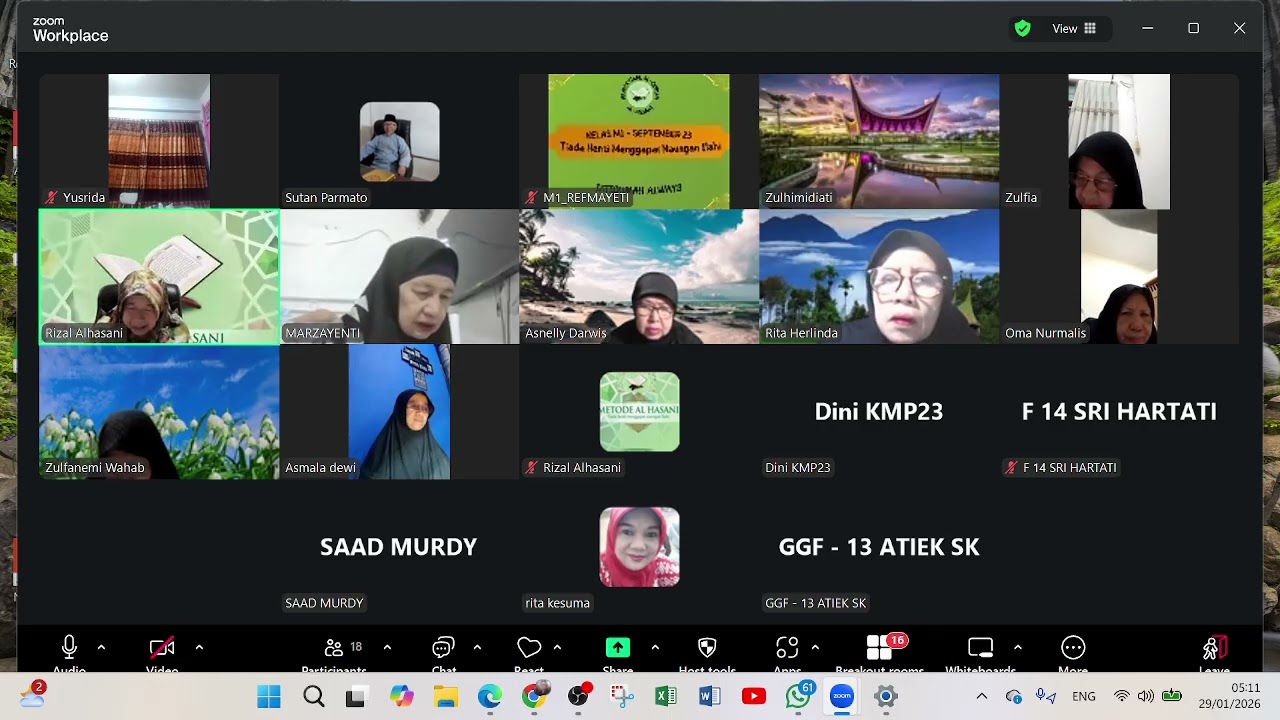Open taskbar Search
The width and height of the screenshot is (1280, 720).
314,696
